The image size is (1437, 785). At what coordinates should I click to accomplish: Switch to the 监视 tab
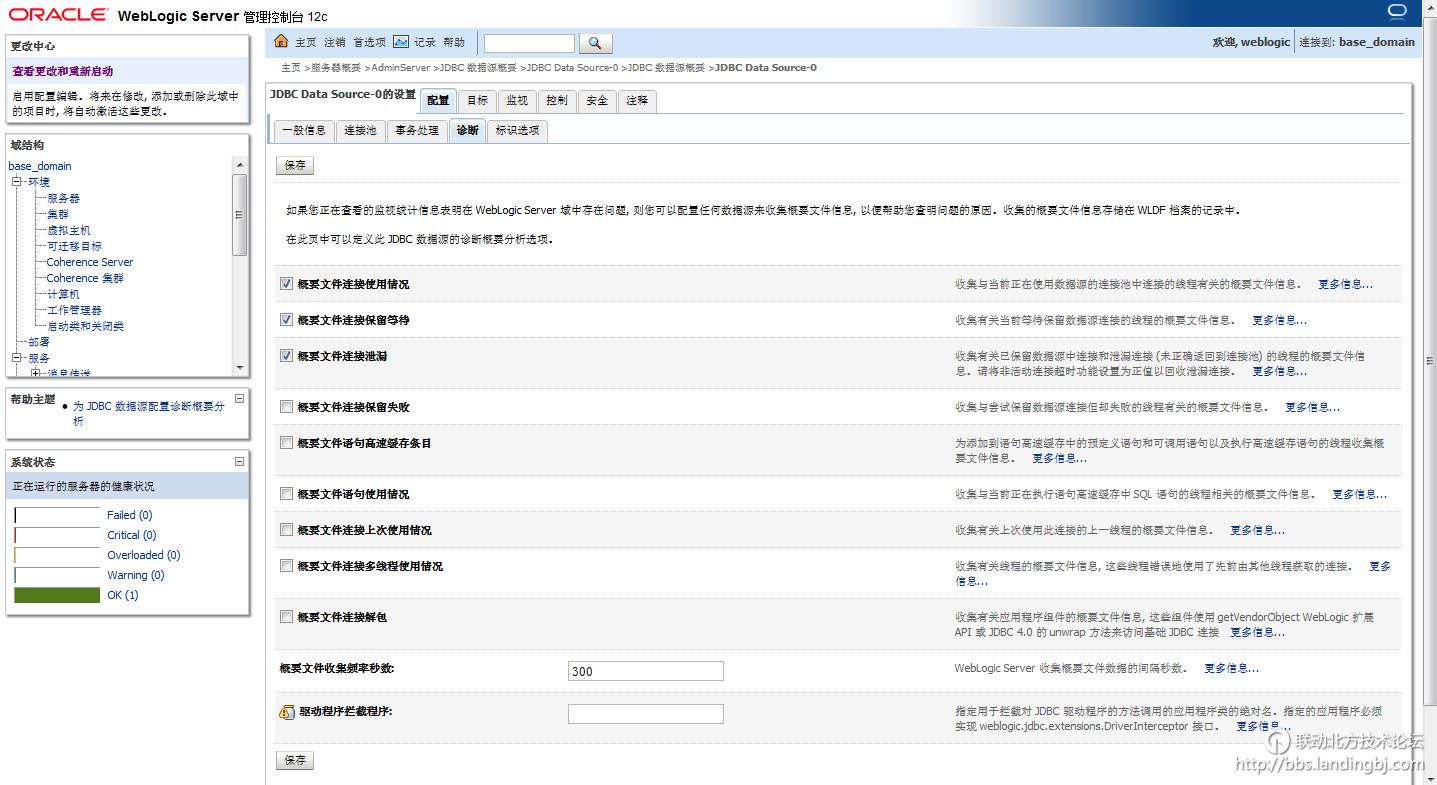tap(516, 101)
